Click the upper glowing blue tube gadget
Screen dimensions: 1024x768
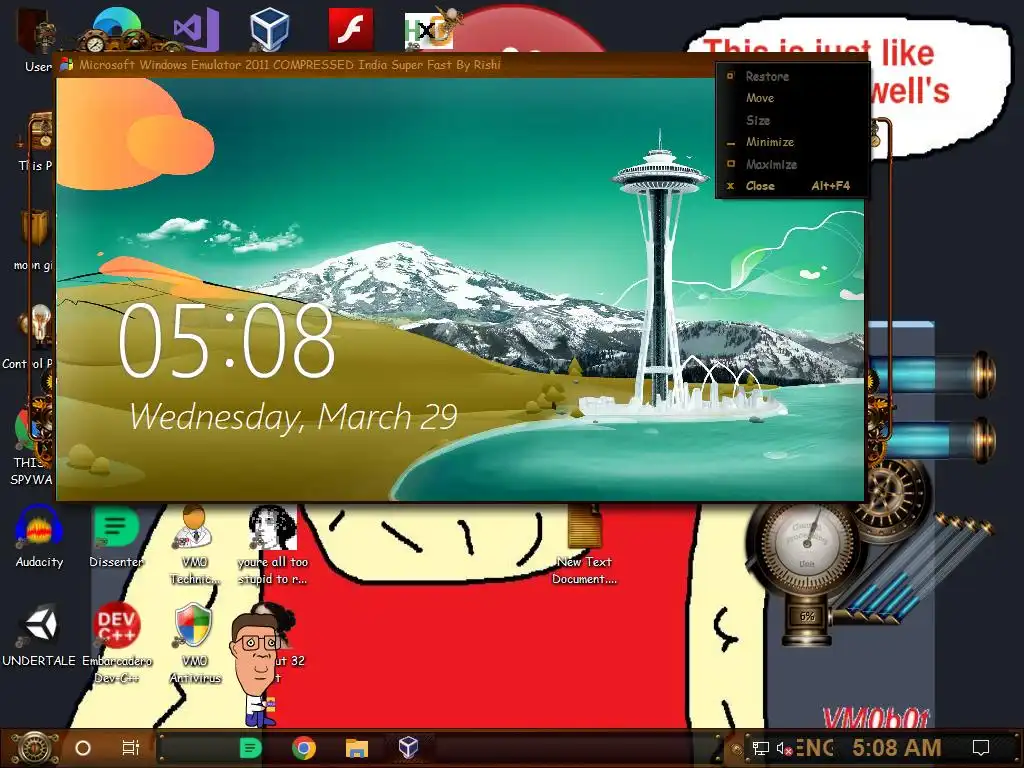931,375
